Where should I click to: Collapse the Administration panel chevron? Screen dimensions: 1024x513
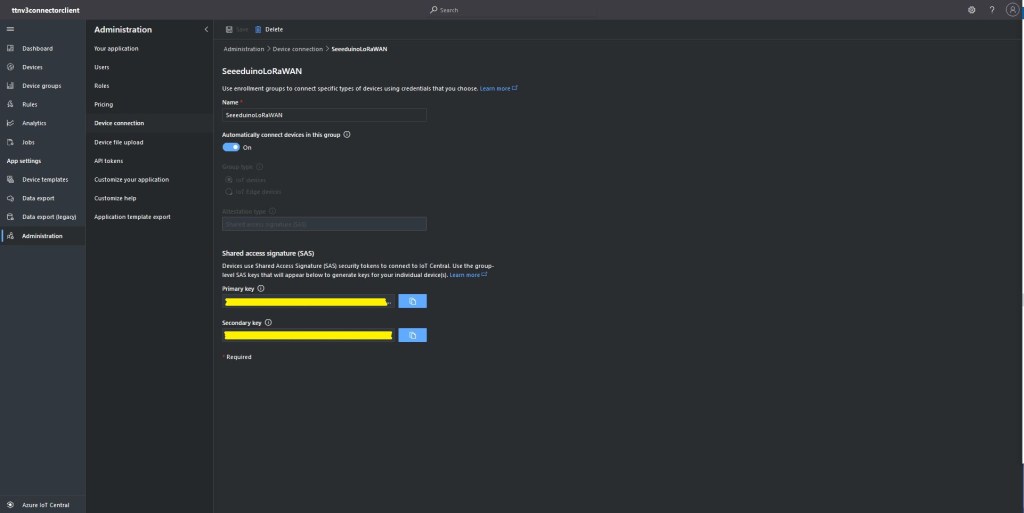pos(206,30)
